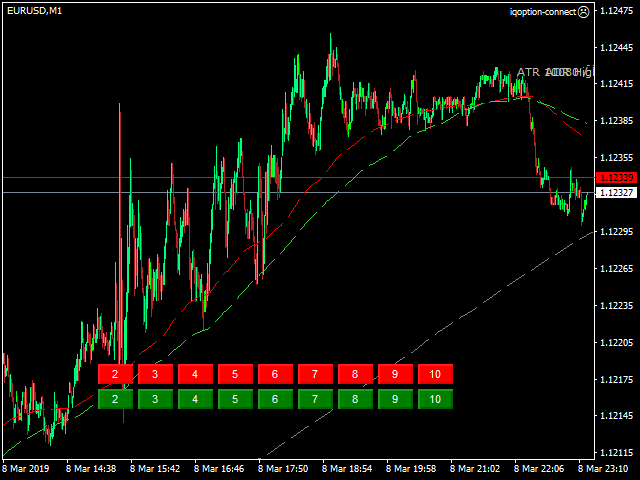This screenshot has height=480, width=640.
Task: Click the red button labeled 4
Action: click(x=195, y=374)
